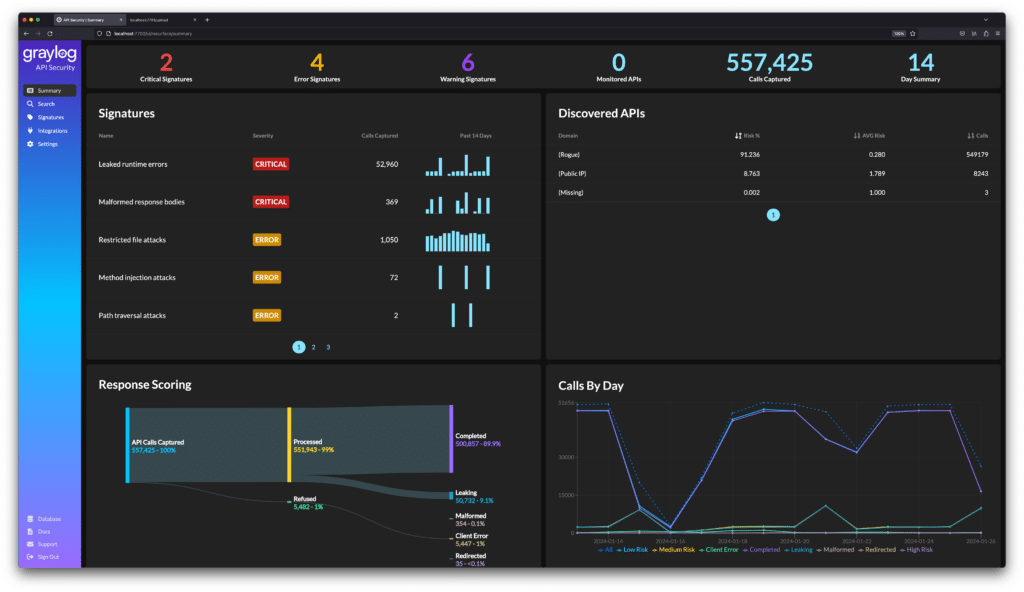
Task: Click the Settings gear icon
Action: [x=31, y=144]
